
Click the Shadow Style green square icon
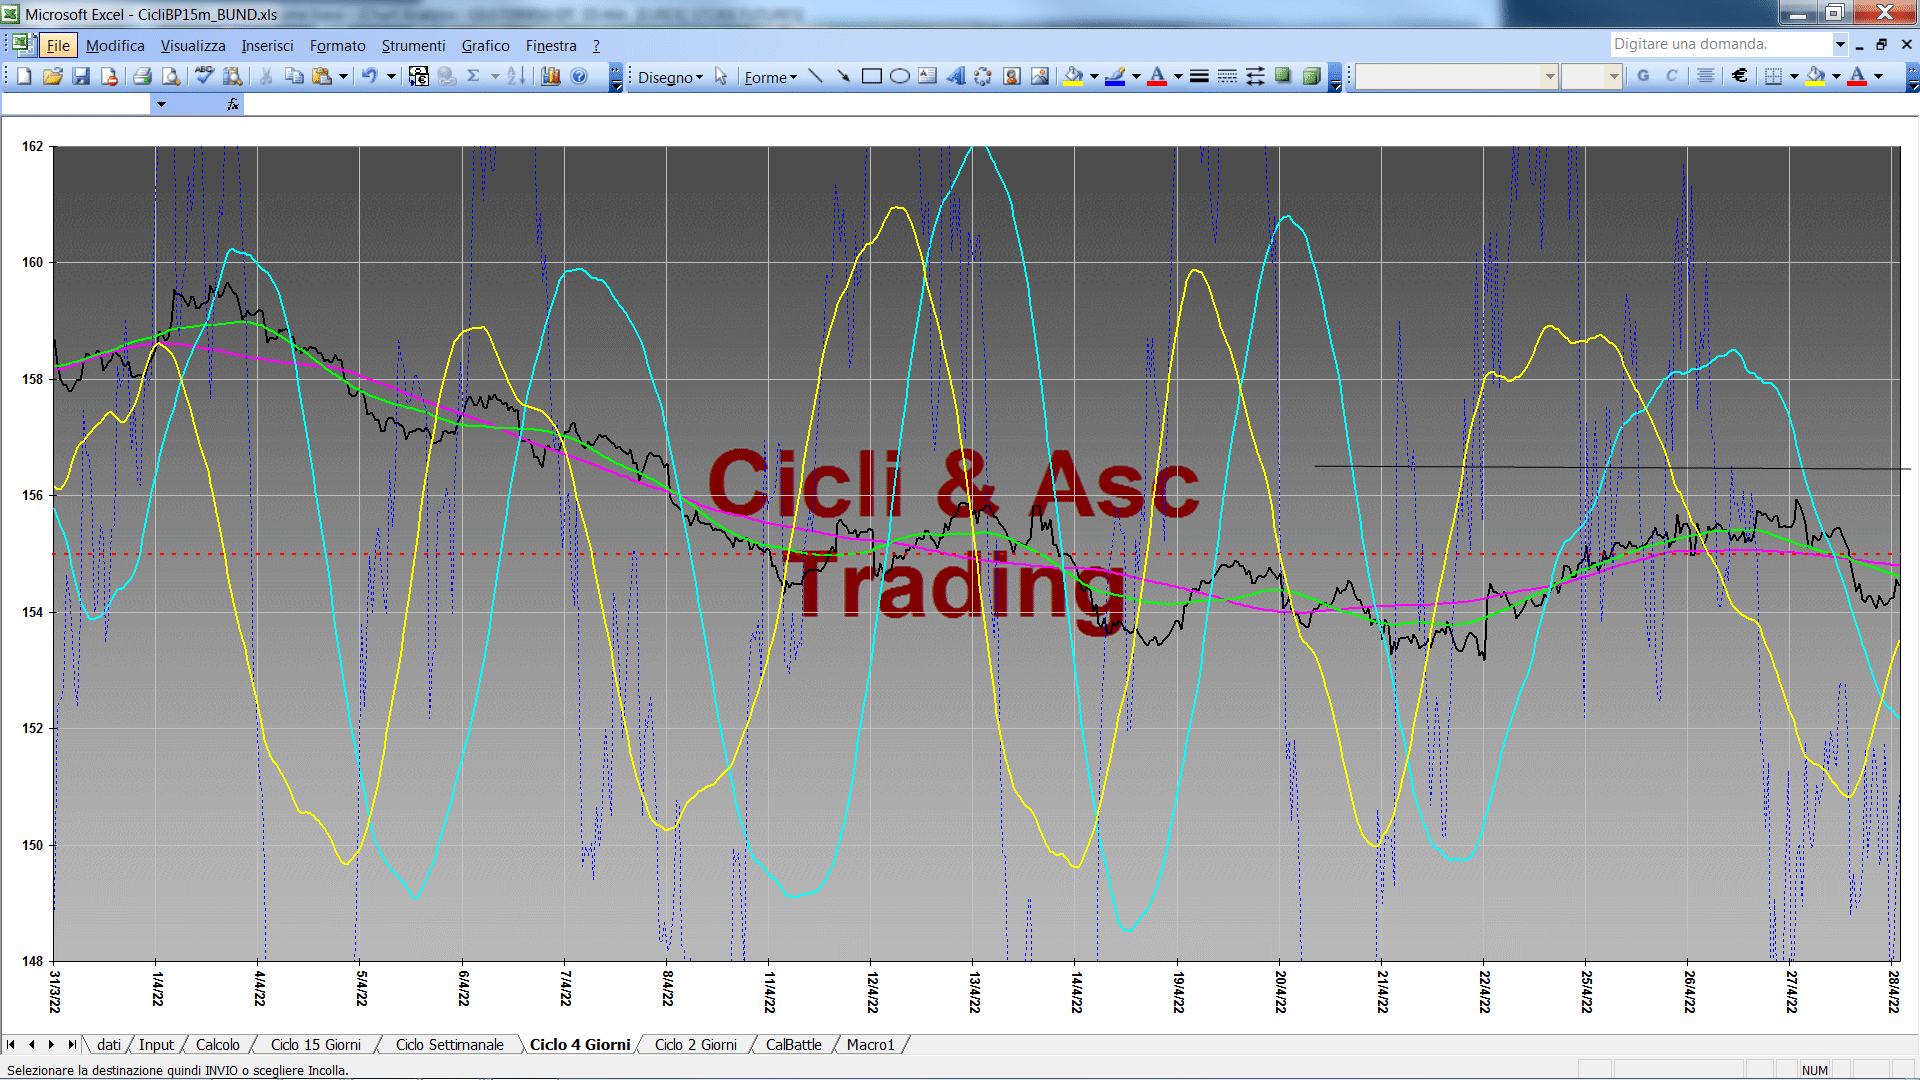coord(1283,76)
